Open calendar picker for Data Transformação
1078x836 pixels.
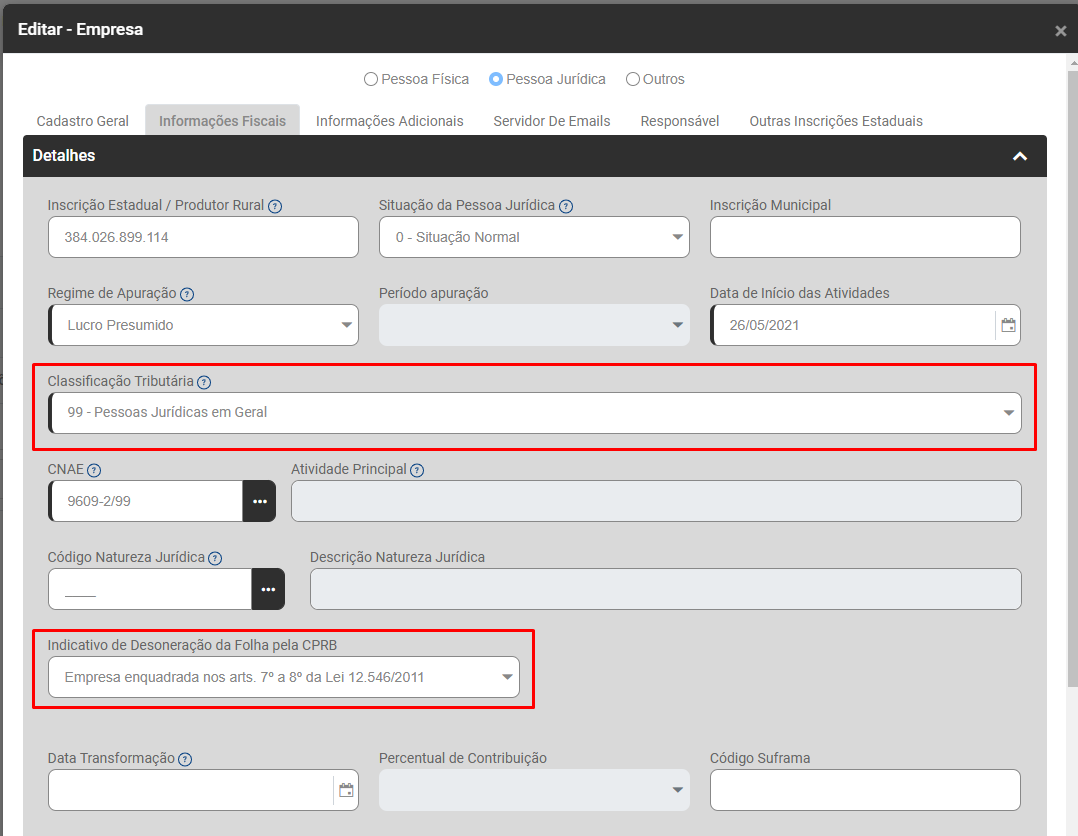pyautogui.click(x=346, y=790)
